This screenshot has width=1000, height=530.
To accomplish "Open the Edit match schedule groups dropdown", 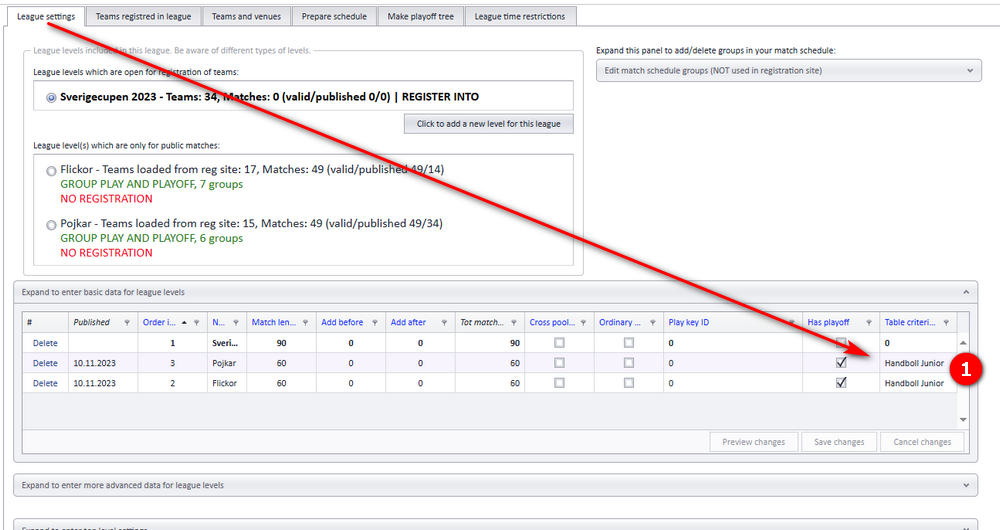I will coord(788,71).
